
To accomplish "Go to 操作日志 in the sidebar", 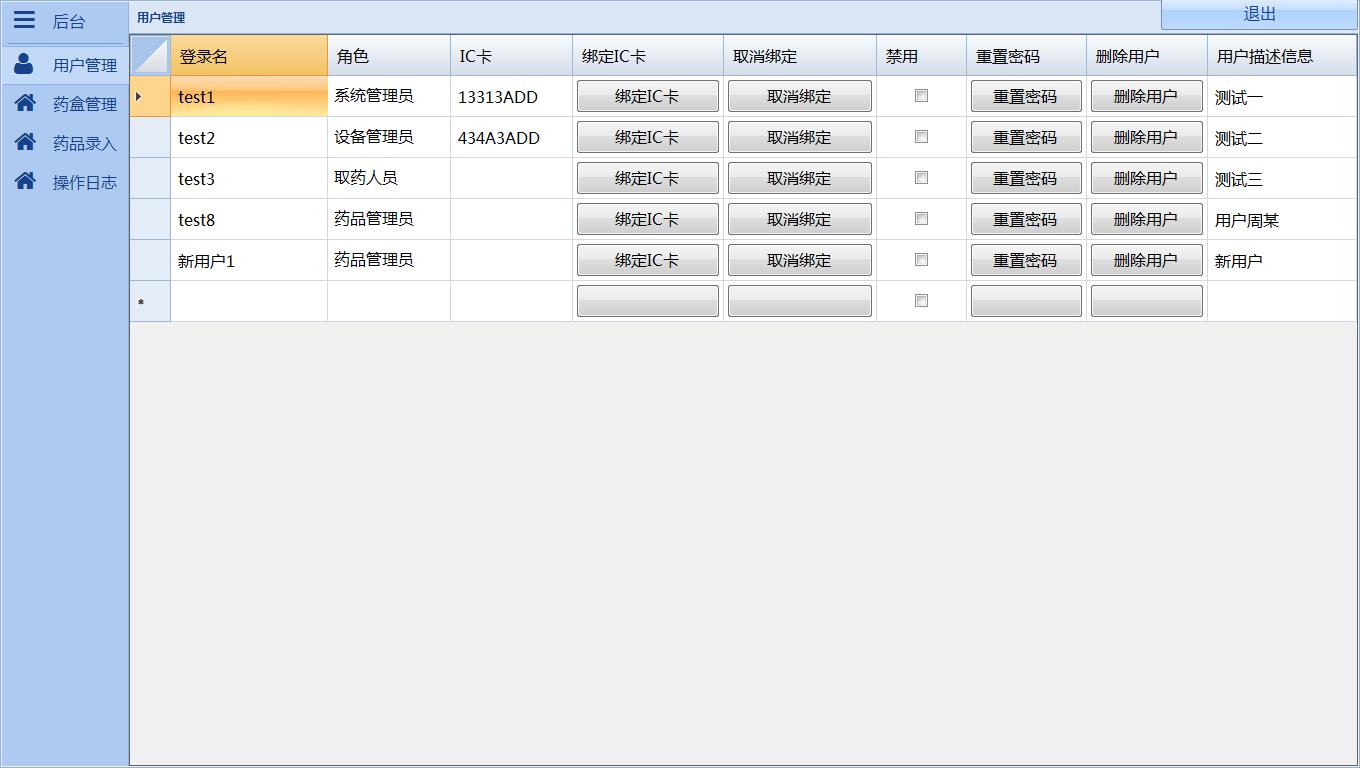I will [84, 182].
